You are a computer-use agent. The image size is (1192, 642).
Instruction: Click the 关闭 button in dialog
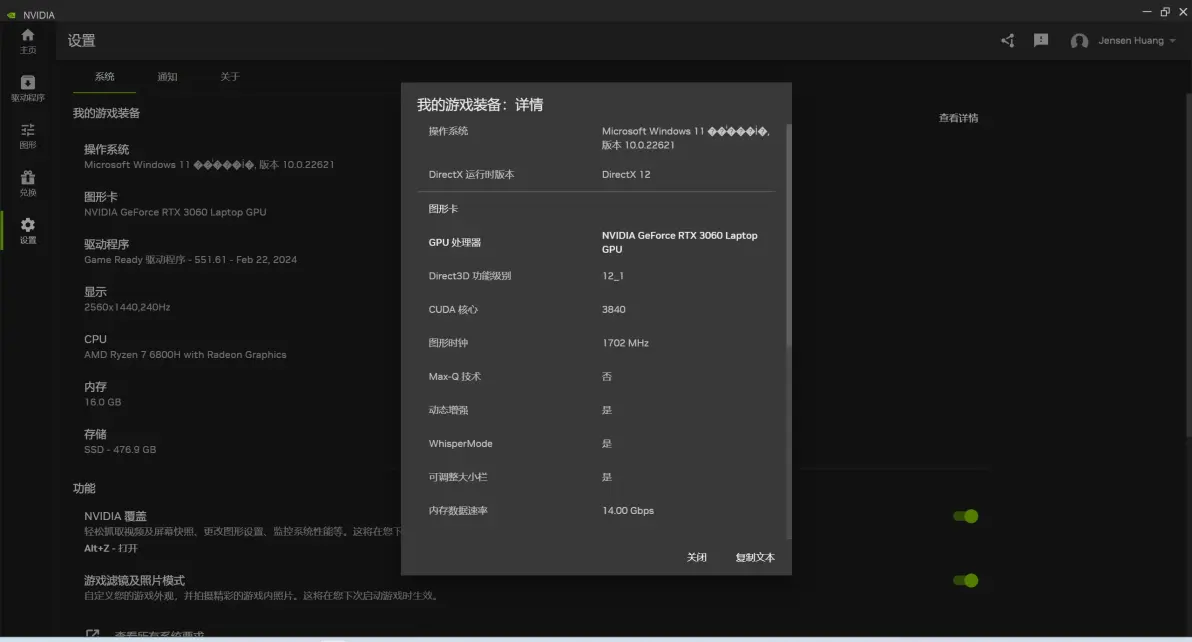click(x=696, y=557)
